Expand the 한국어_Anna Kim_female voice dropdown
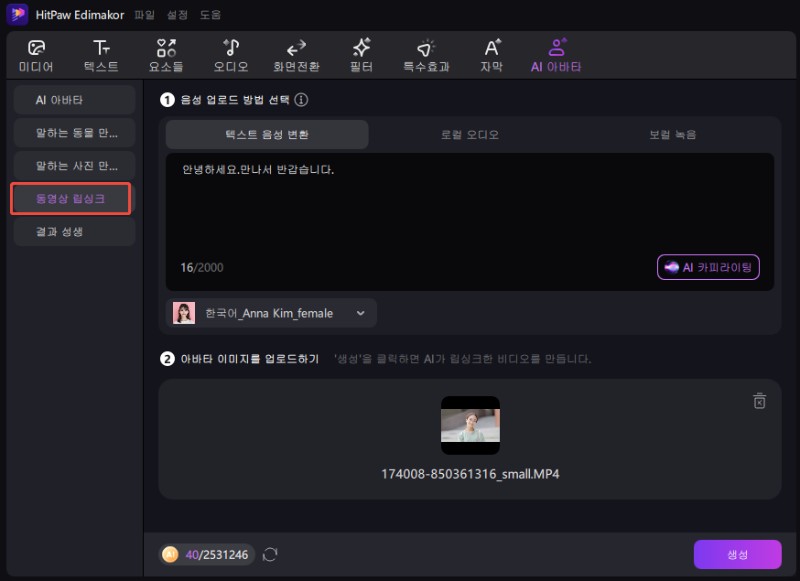Screen dimensions: 800x581 click(x=271, y=313)
